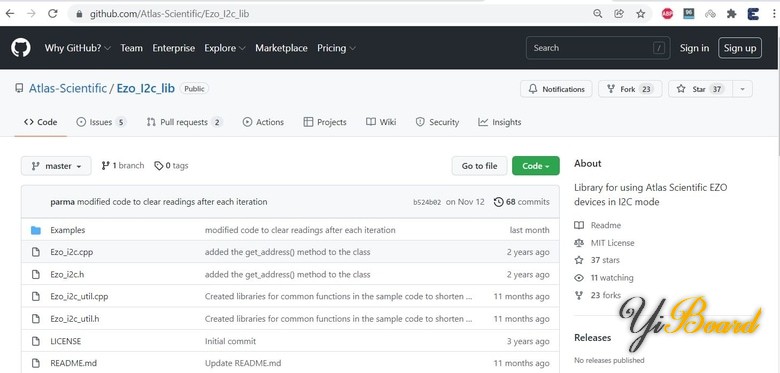The image size is (780, 373).
Task: Open the Actions tab
Action: pos(263,122)
